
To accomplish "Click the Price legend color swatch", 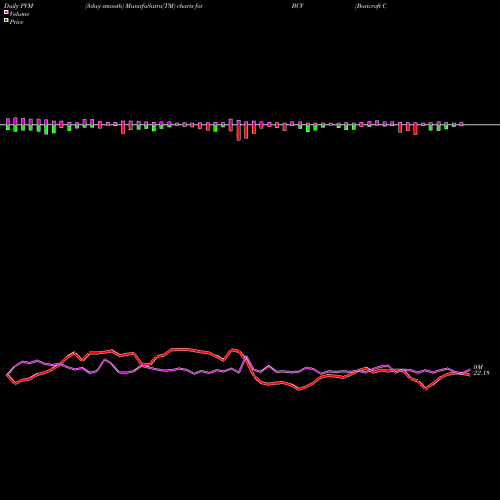I will (6, 21).
